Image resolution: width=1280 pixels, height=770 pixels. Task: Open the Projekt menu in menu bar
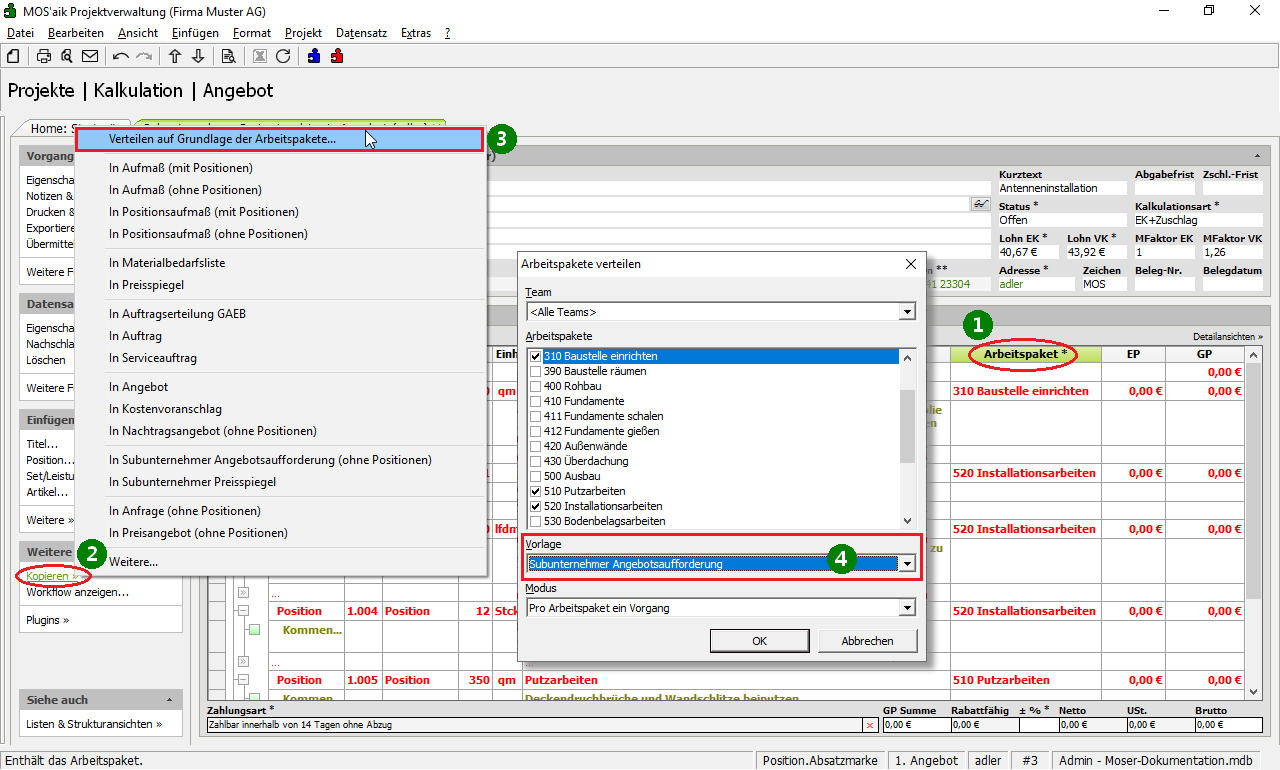tap(303, 33)
